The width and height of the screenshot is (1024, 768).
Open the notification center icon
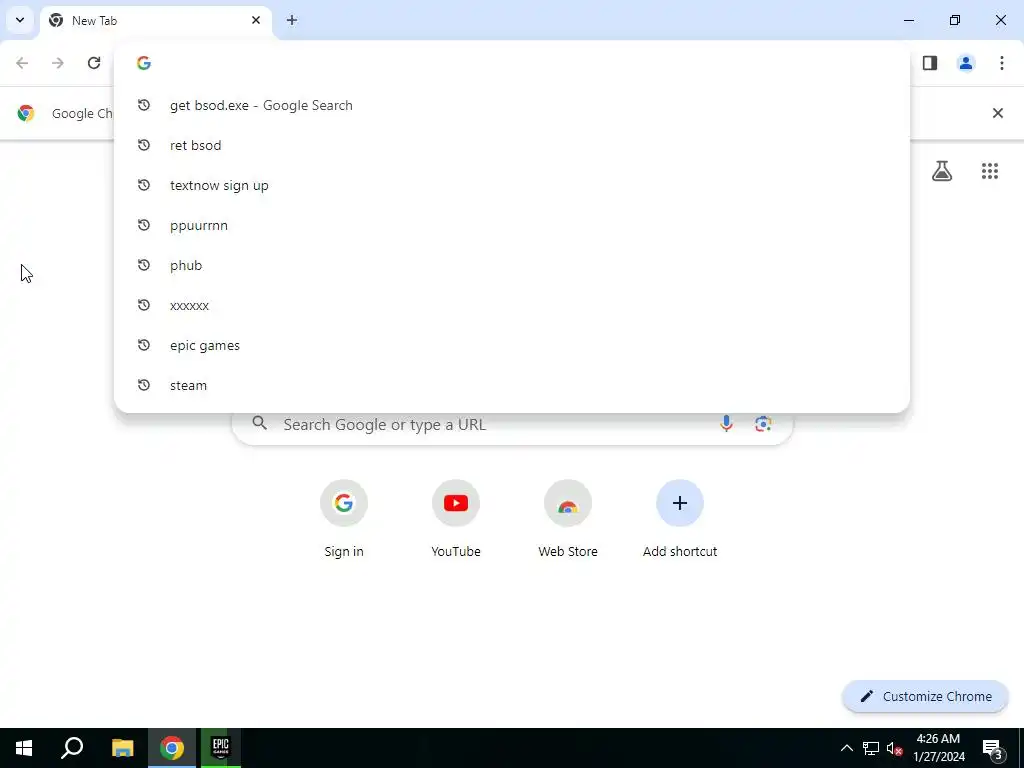click(x=993, y=748)
